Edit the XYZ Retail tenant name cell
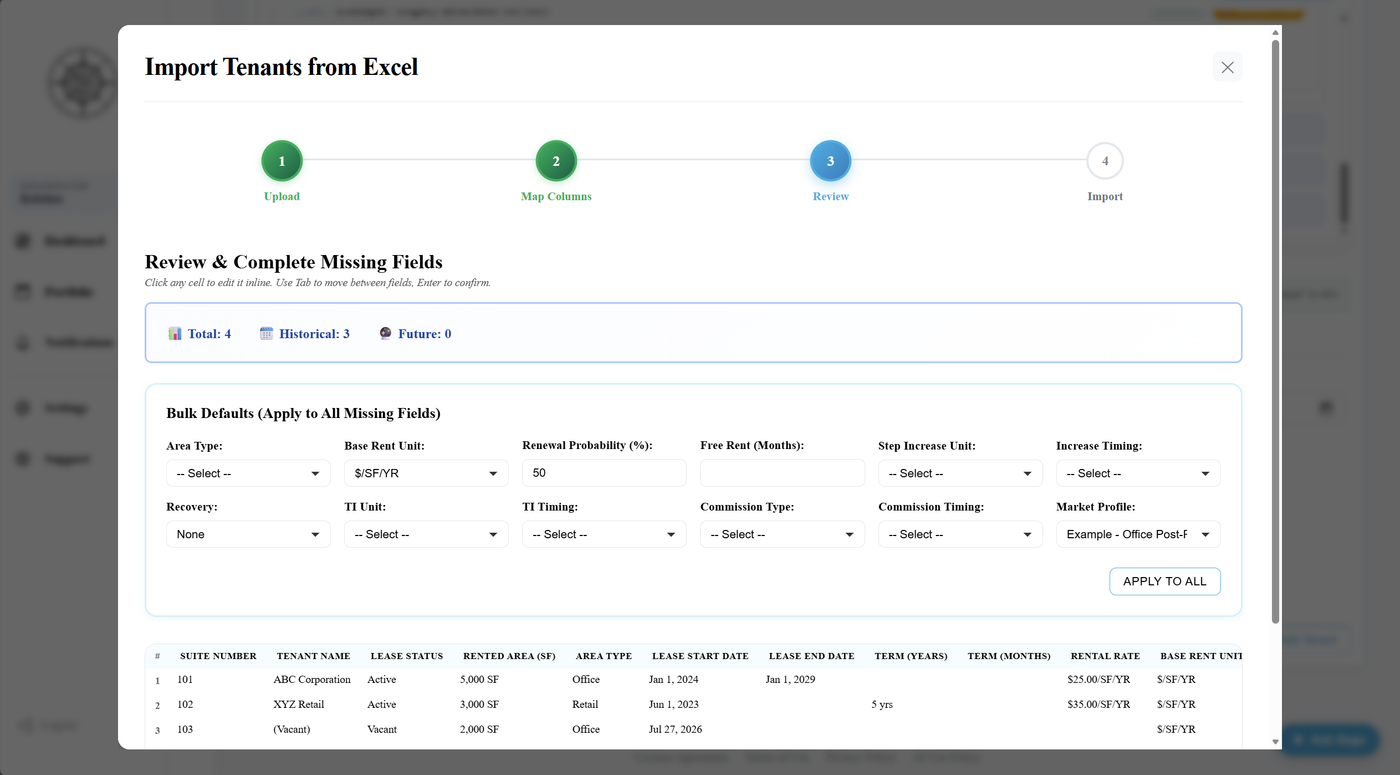Viewport: 1400px width, 775px height. click(x=299, y=704)
